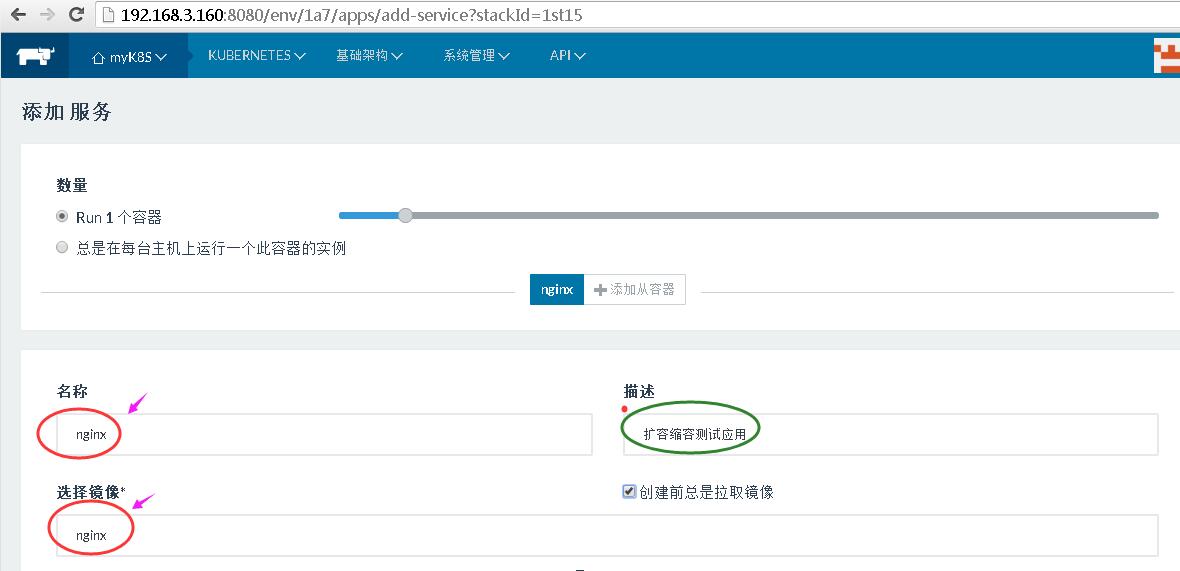Image resolution: width=1180 pixels, height=571 pixels.
Task: Click the 选择镜像 input field
Action: [x=607, y=536]
